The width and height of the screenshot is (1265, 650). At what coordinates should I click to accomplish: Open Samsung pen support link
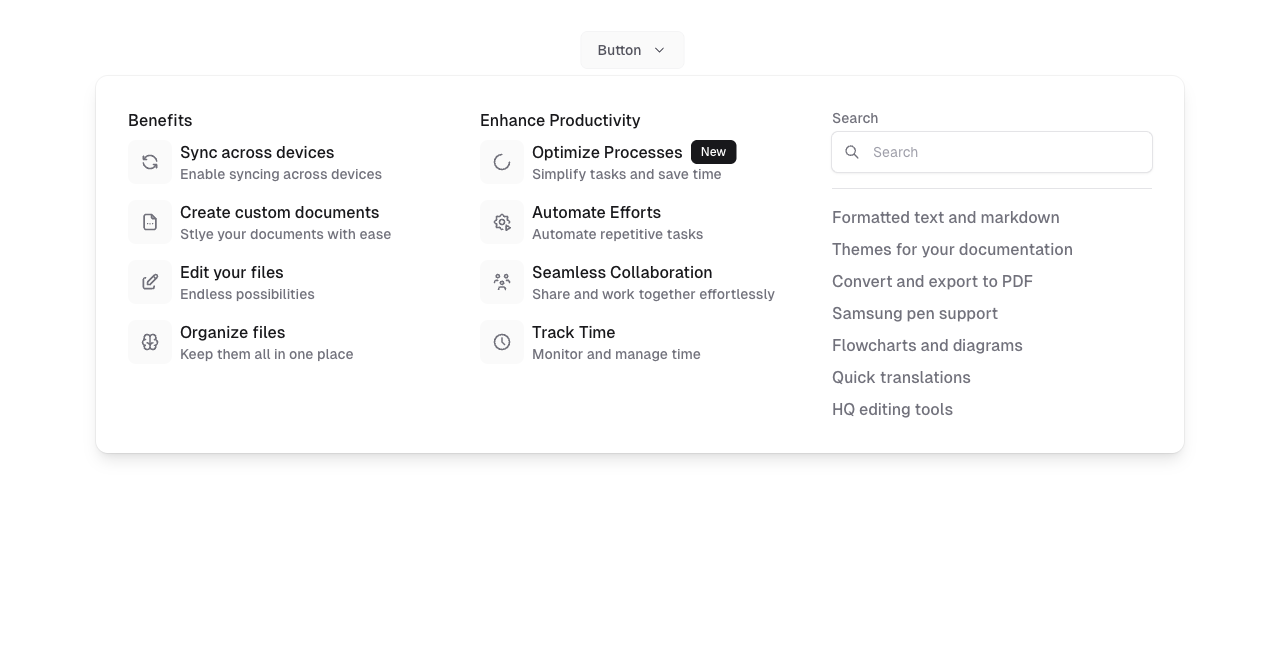point(914,313)
